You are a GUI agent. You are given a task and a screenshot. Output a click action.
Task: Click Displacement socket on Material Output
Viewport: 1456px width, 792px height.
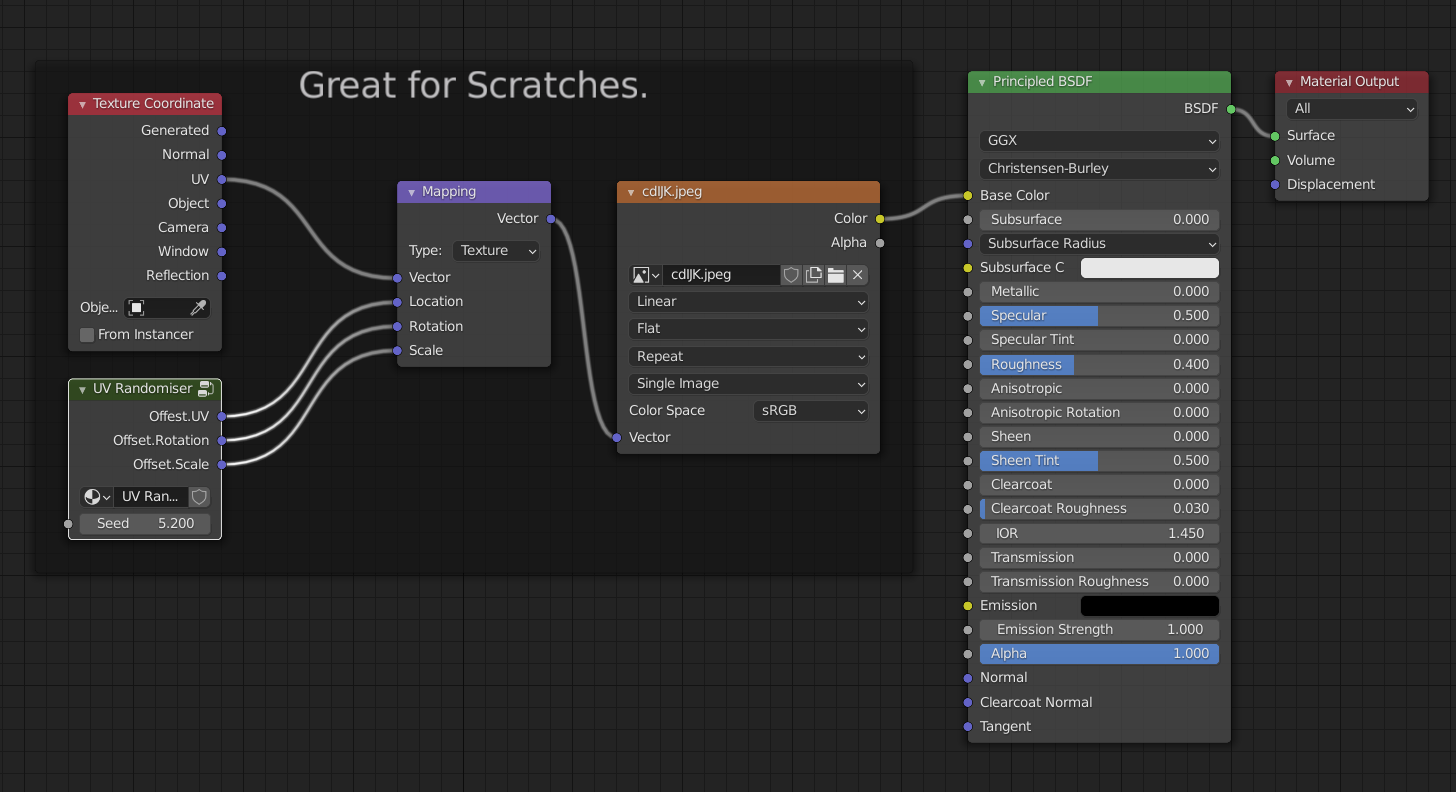1275,184
